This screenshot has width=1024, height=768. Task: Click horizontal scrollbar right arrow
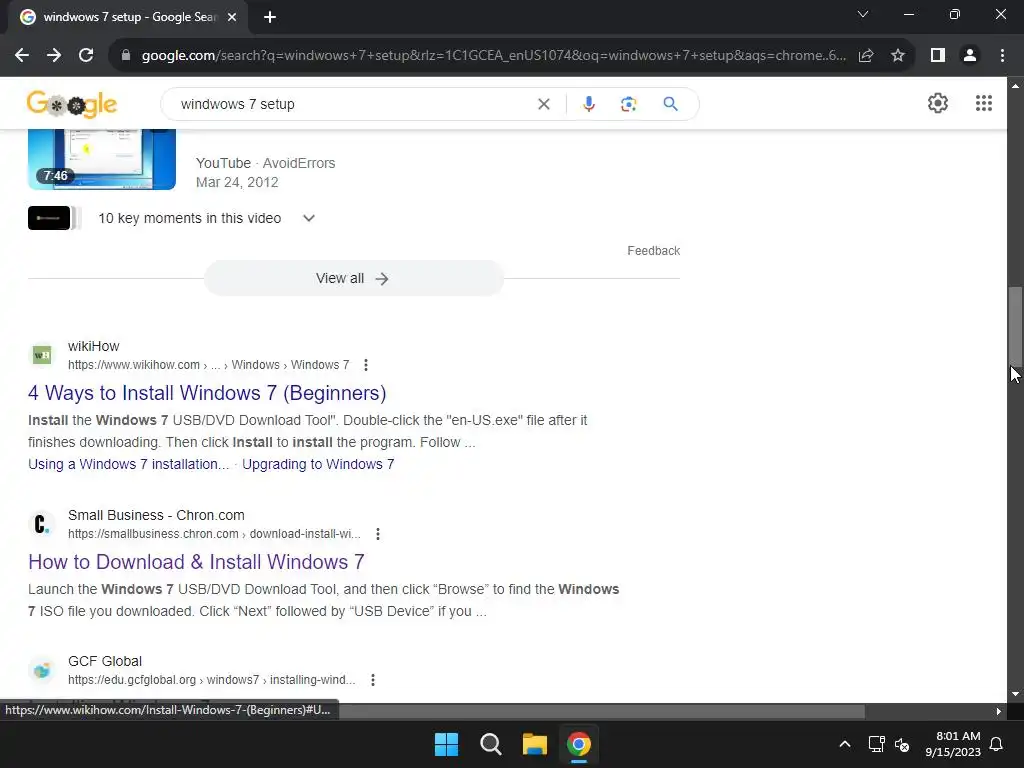tap(999, 711)
